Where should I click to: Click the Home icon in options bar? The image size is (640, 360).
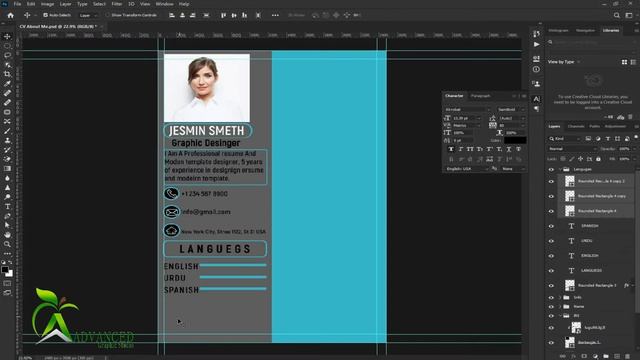click(11, 15)
